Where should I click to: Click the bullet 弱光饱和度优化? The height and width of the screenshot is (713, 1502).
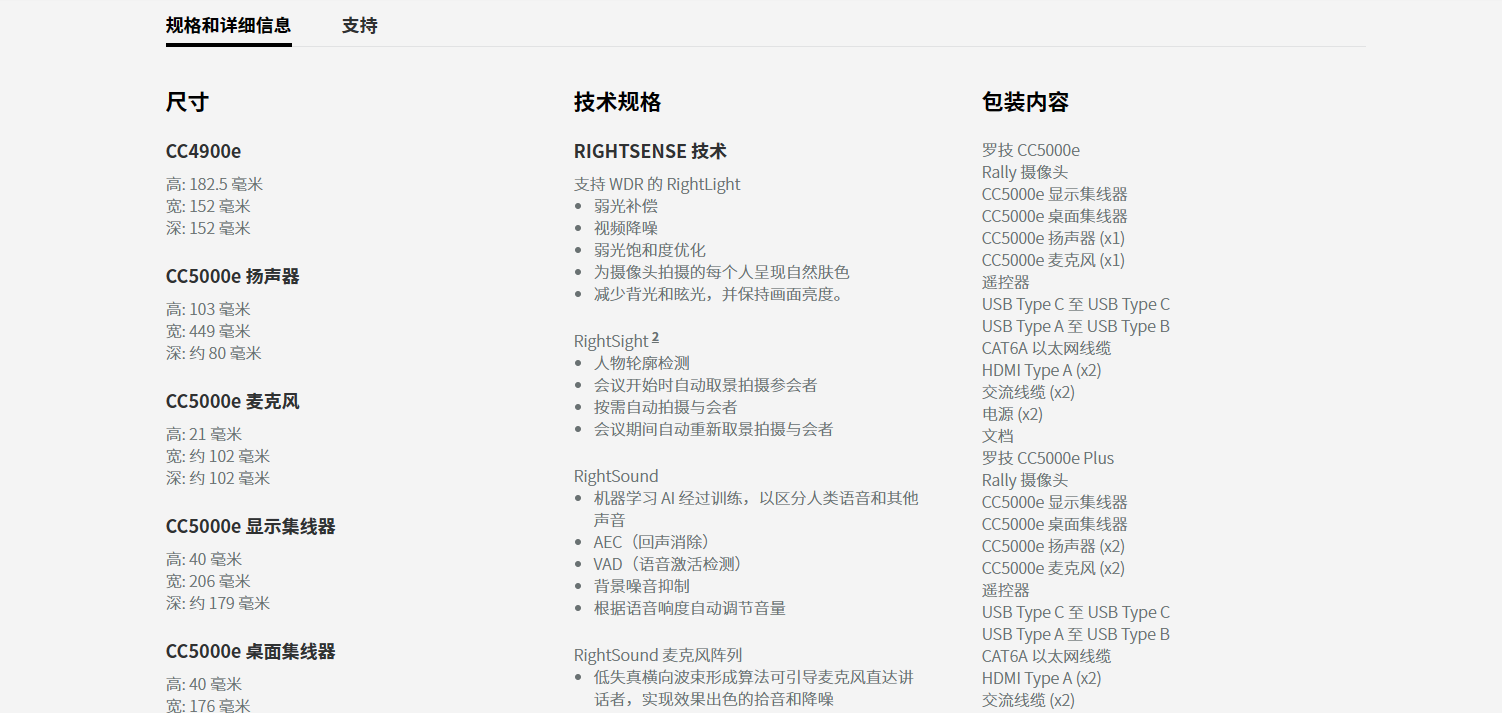(650, 250)
